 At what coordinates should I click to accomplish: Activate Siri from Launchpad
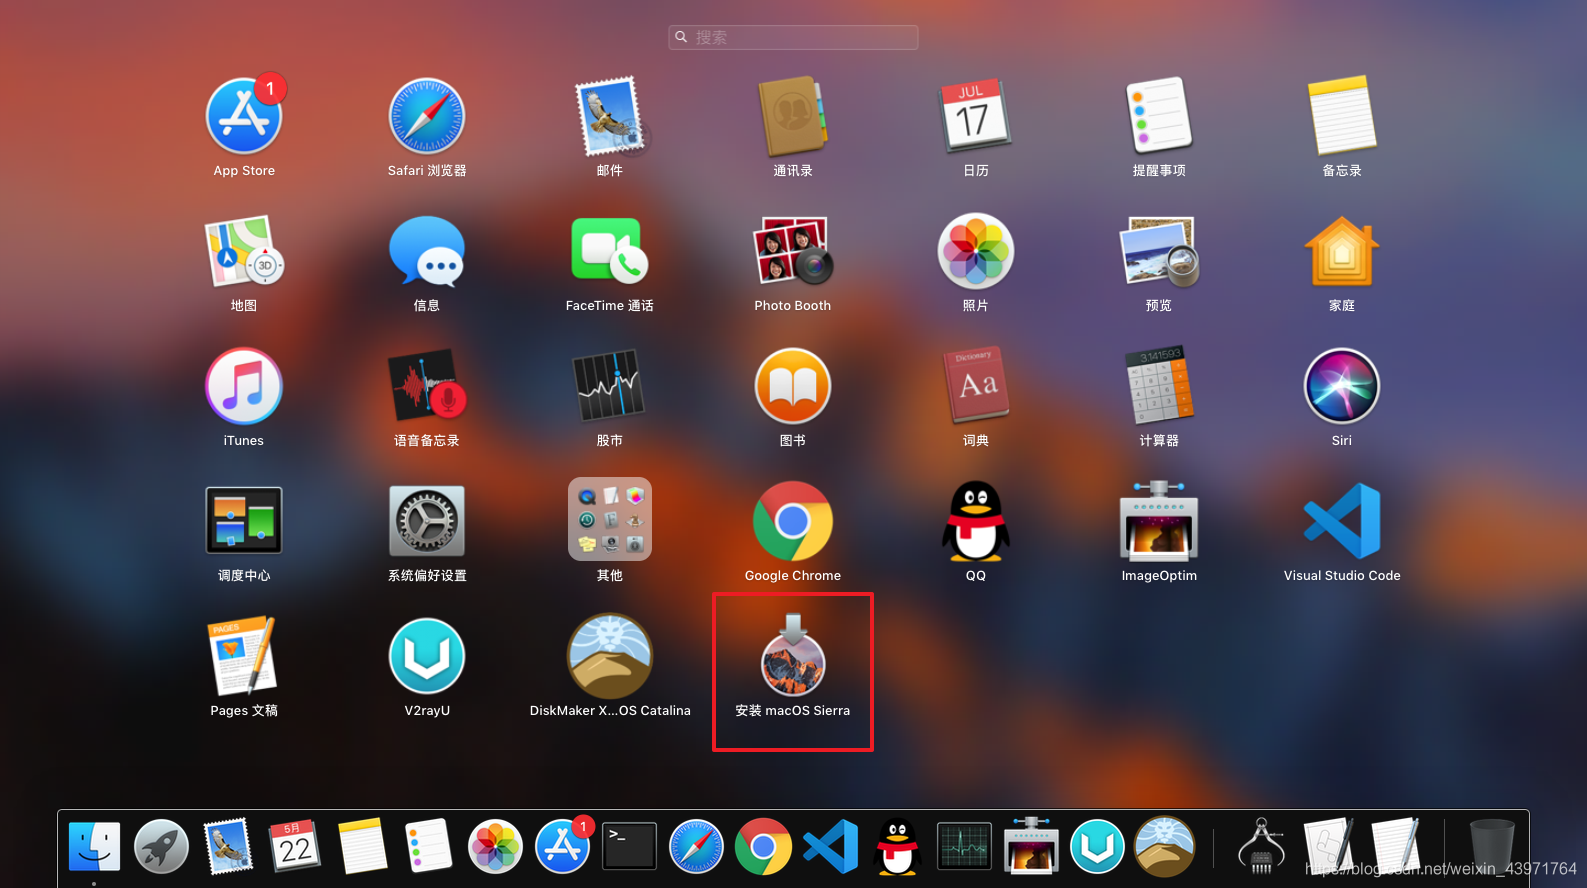1342,386
